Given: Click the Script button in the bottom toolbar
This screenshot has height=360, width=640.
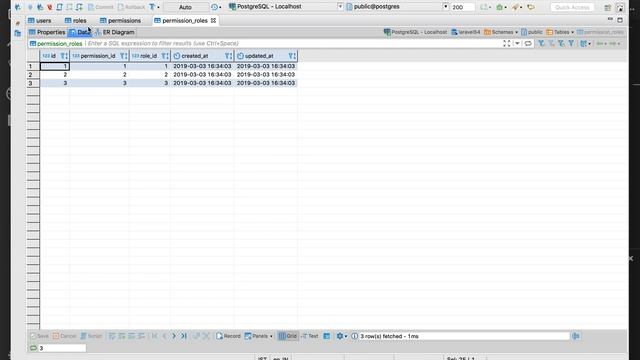Looking at the screenshot, I should (91, 336).
